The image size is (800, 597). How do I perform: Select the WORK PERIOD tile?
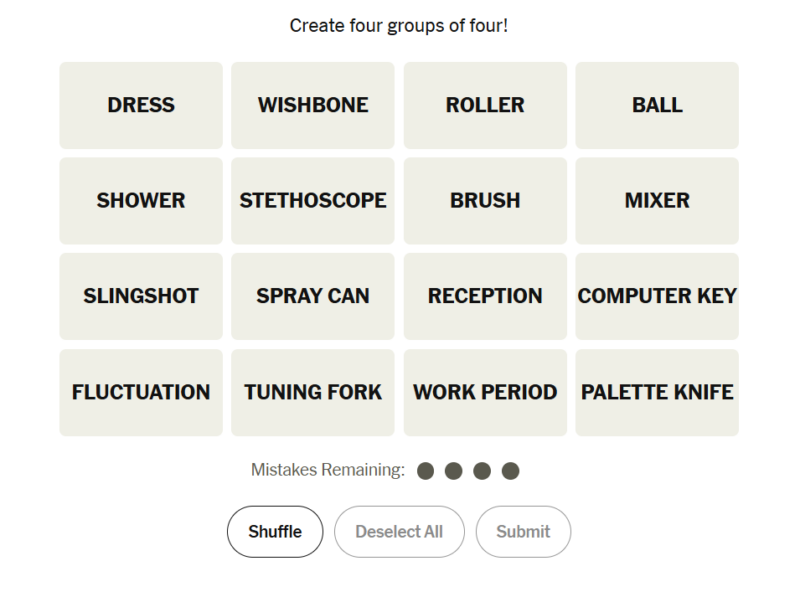pyautogui.click(x=485, y=392)
